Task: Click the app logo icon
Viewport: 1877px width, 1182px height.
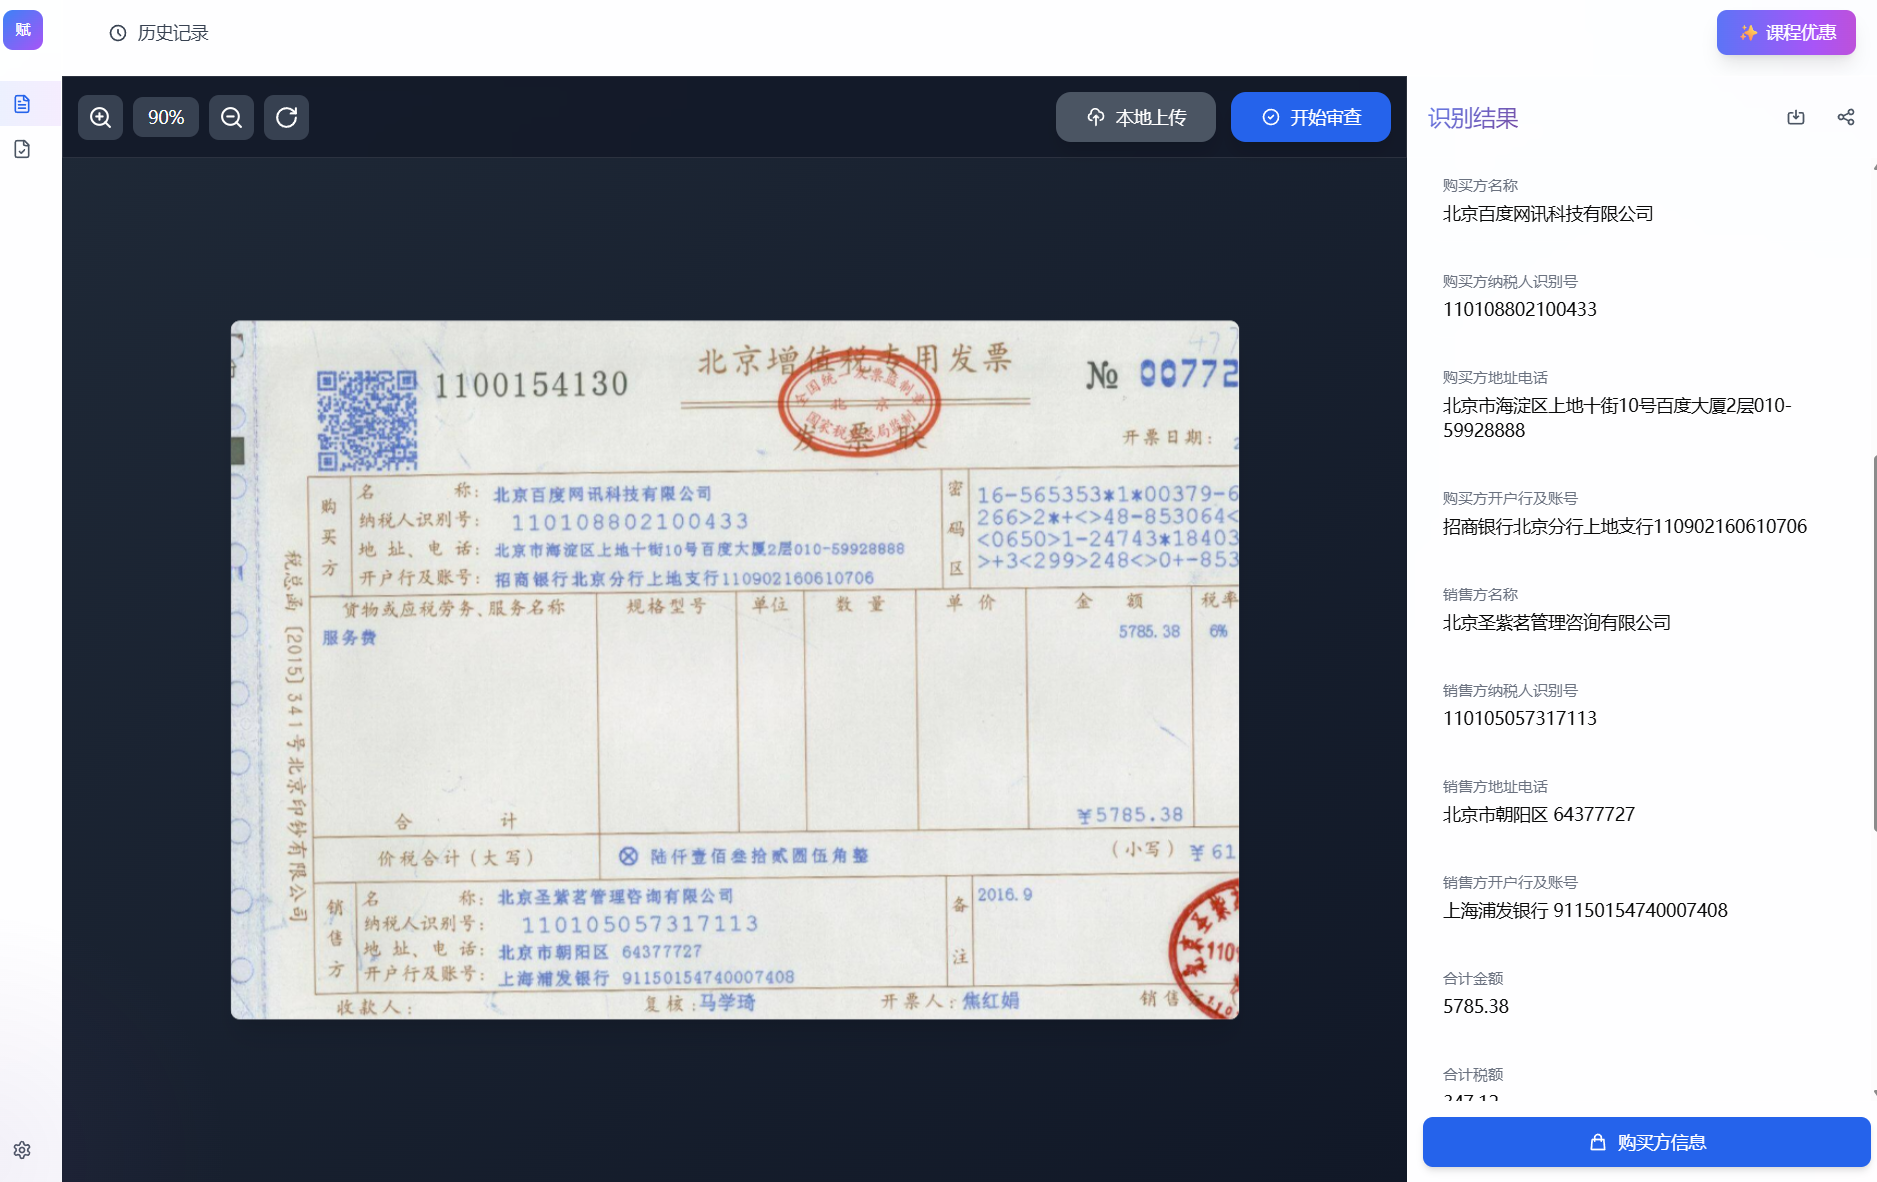Action: pos(22,30)
